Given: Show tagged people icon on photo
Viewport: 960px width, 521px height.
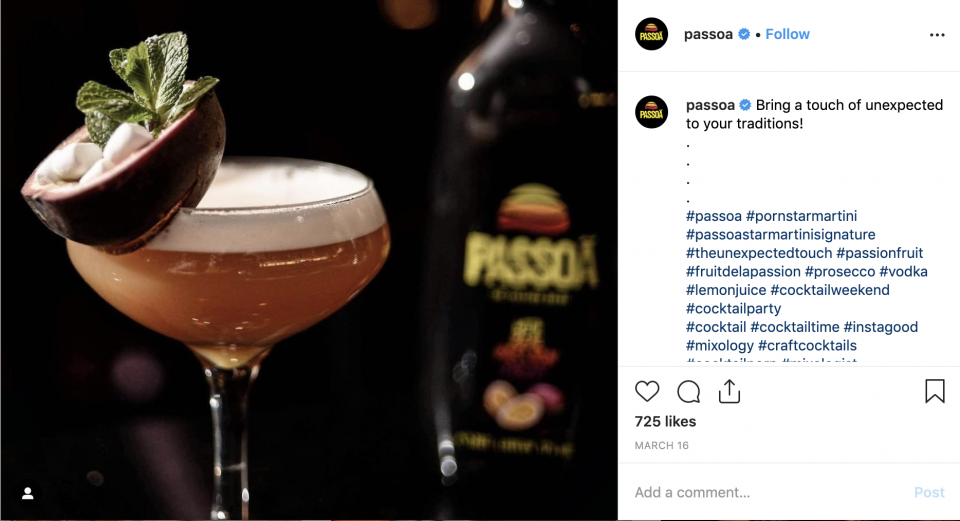Looking at the screenshot, I should [x=28, y=493].
